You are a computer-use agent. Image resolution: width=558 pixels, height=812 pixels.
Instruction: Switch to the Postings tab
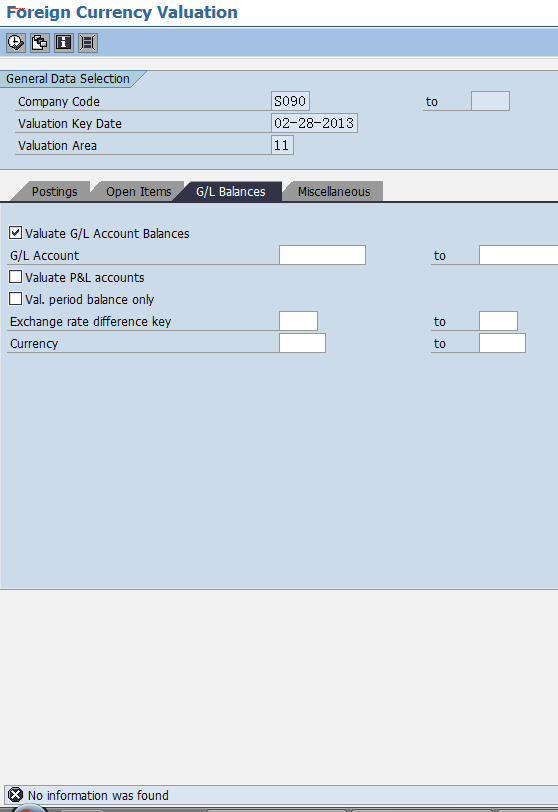click(54, 192)
